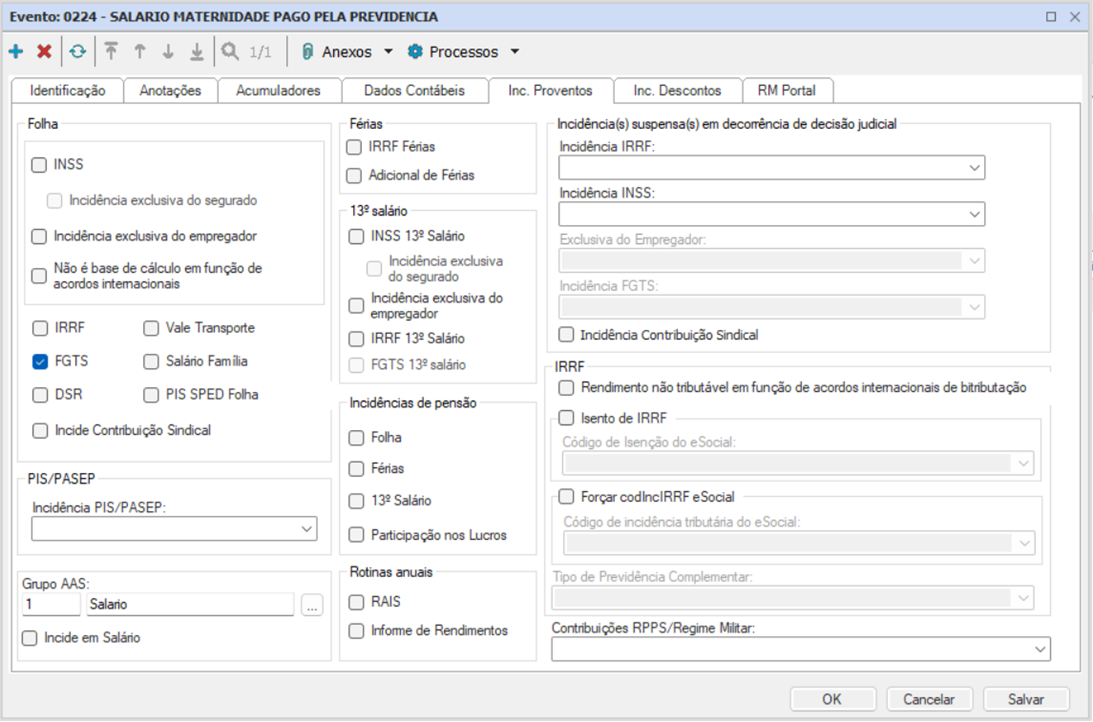Click the red X delete record icon

click(x=44, y=51)
